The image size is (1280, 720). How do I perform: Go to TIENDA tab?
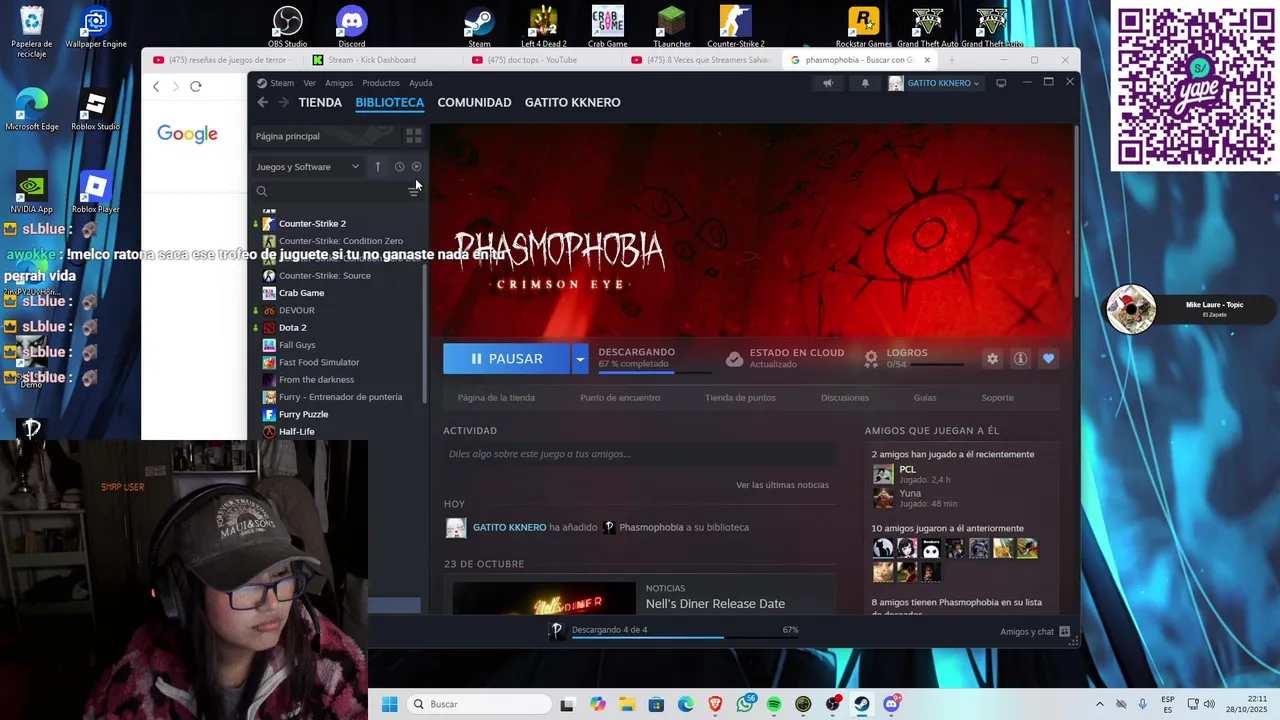[x=320, y=102]
